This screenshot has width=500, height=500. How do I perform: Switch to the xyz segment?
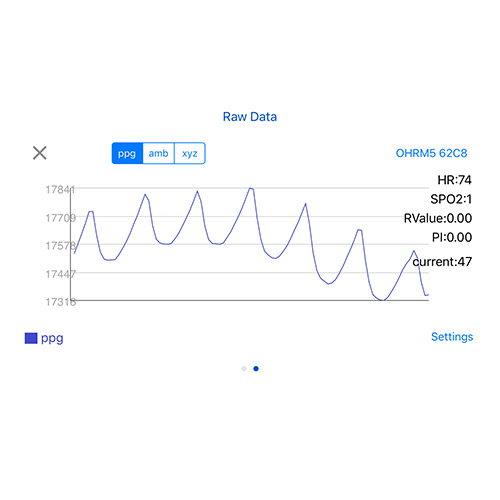[190, 153]
